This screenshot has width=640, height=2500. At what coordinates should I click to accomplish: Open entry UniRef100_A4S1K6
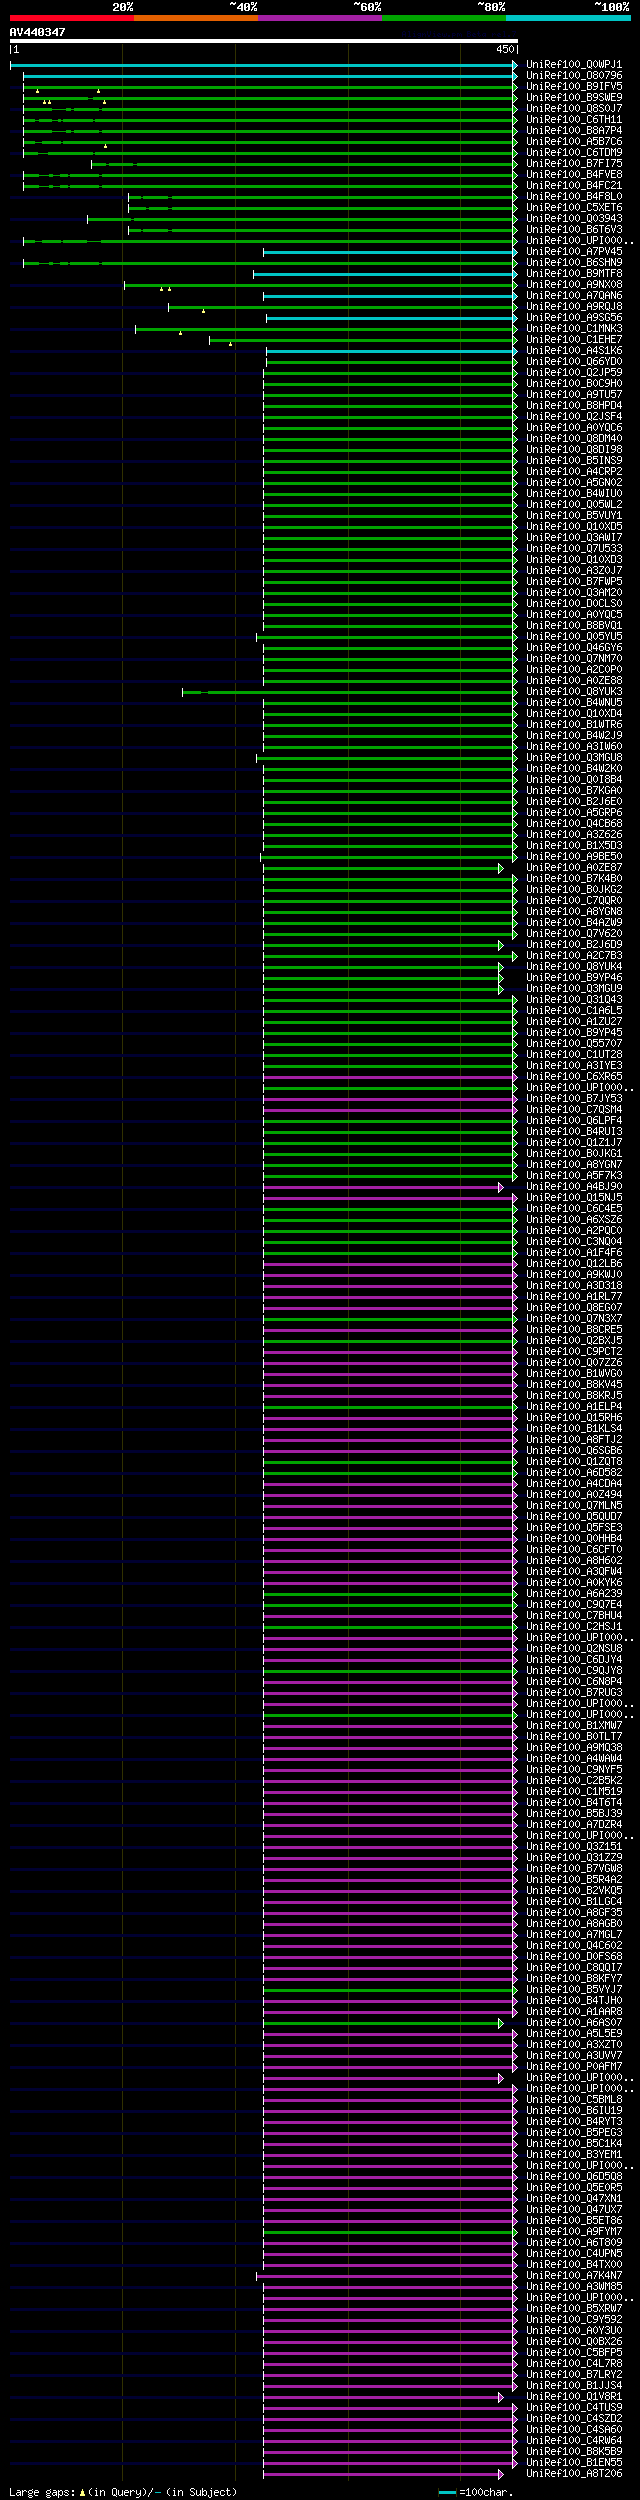coord(574,351)
